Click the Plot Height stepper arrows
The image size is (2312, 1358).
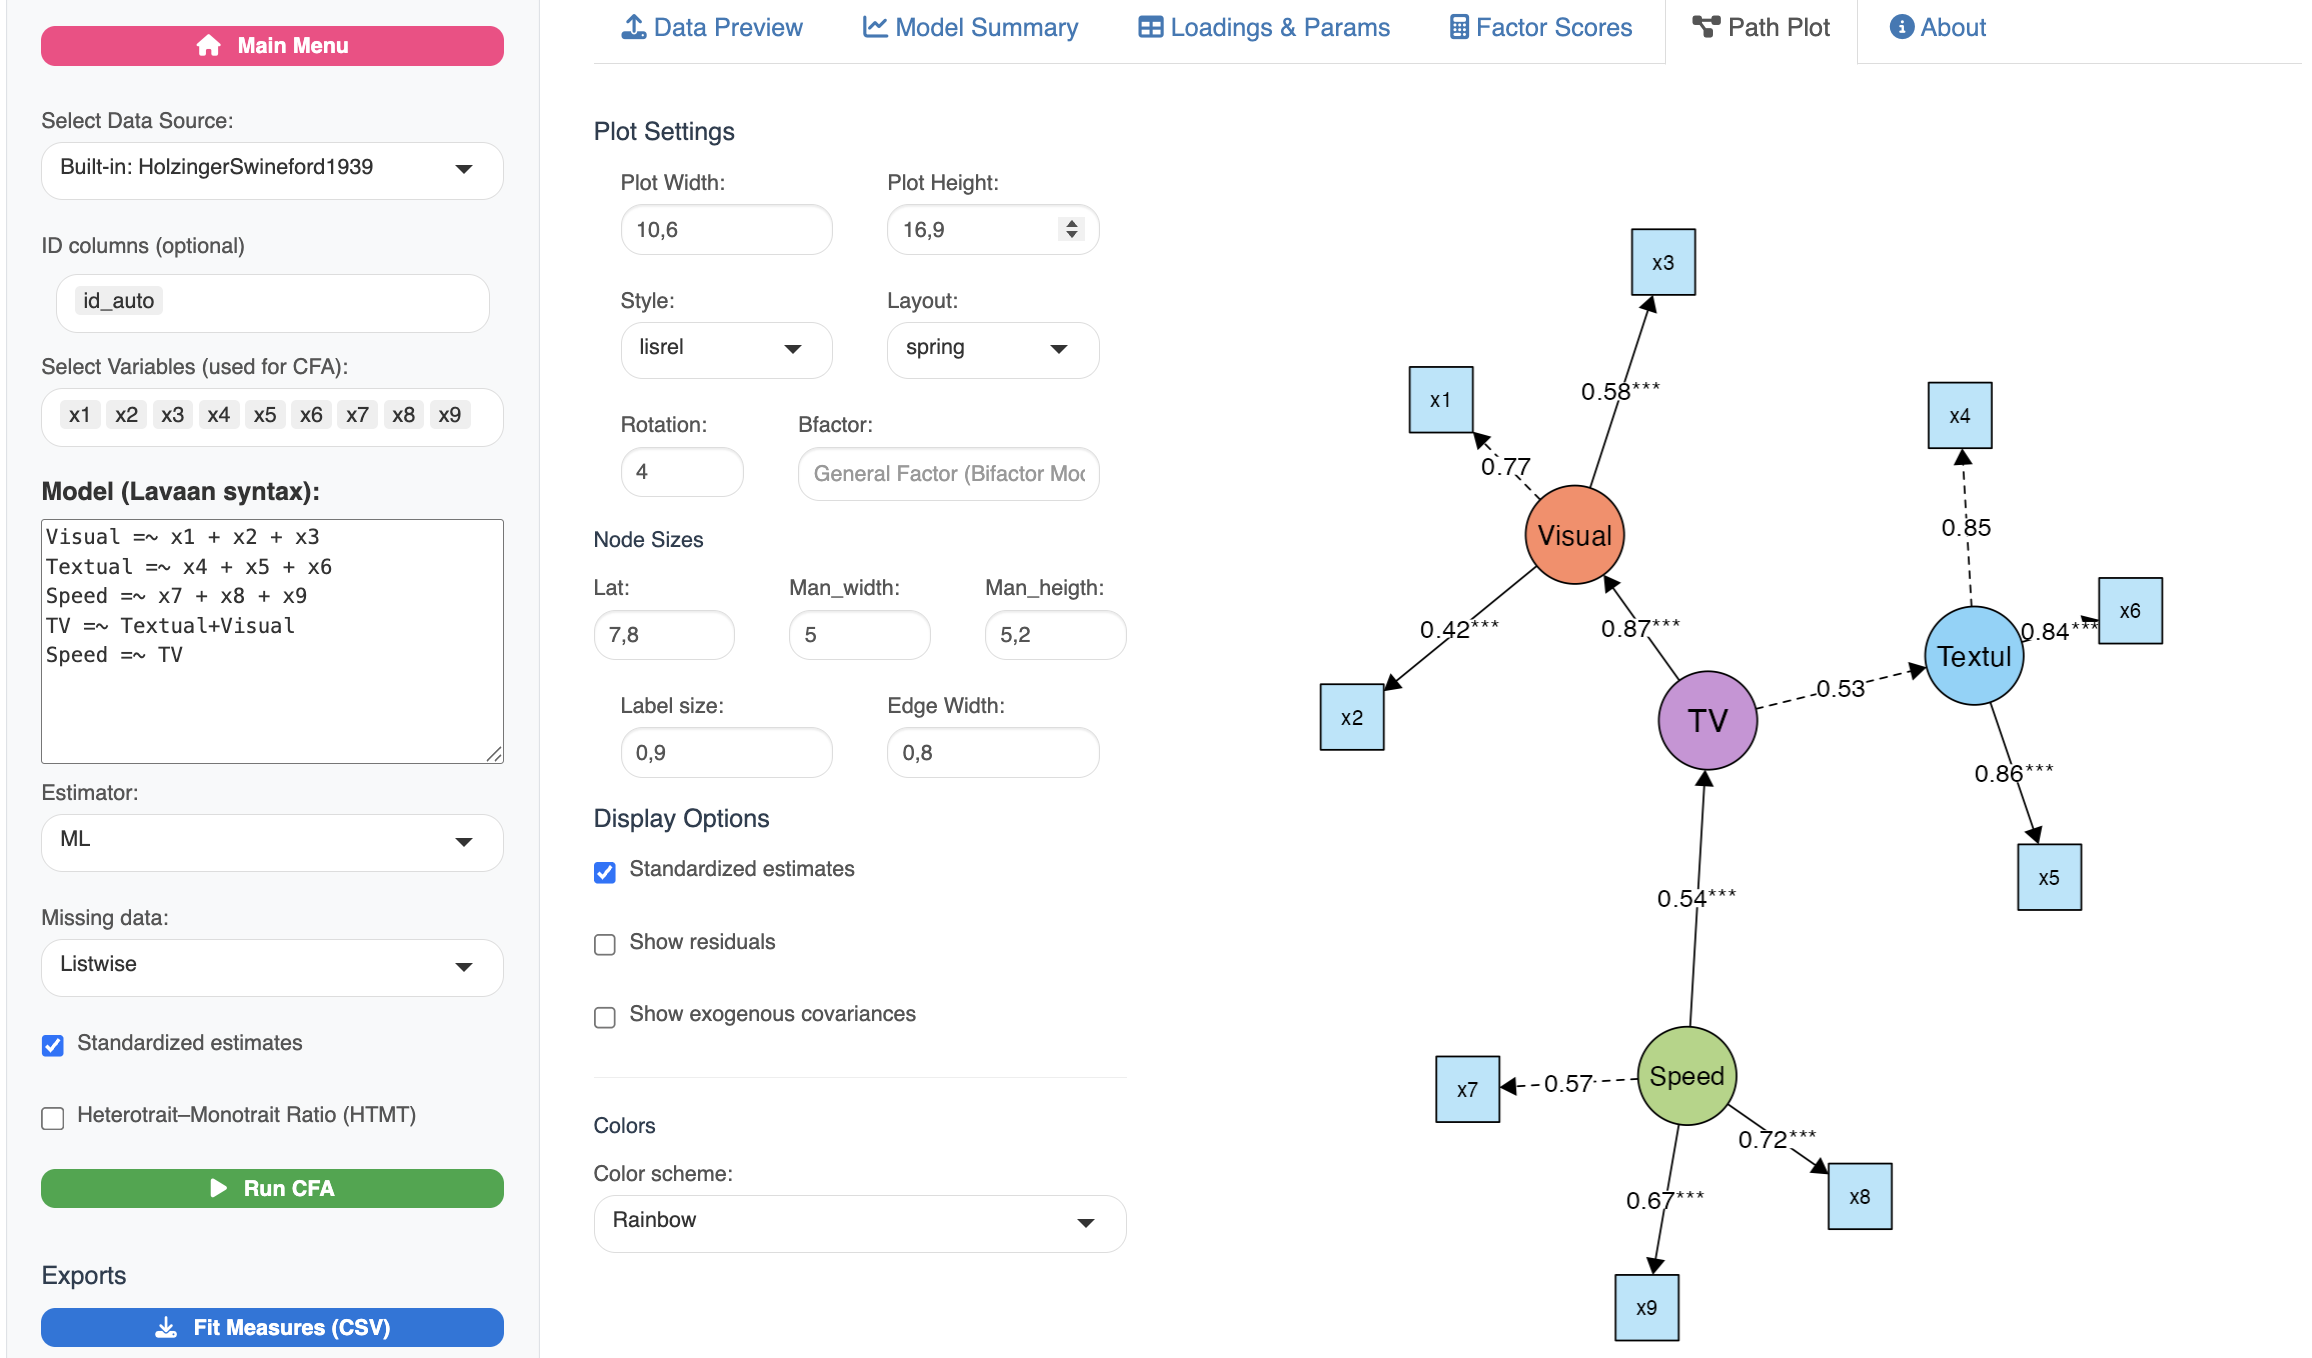pyautogui.click(x=1072, y=229)
